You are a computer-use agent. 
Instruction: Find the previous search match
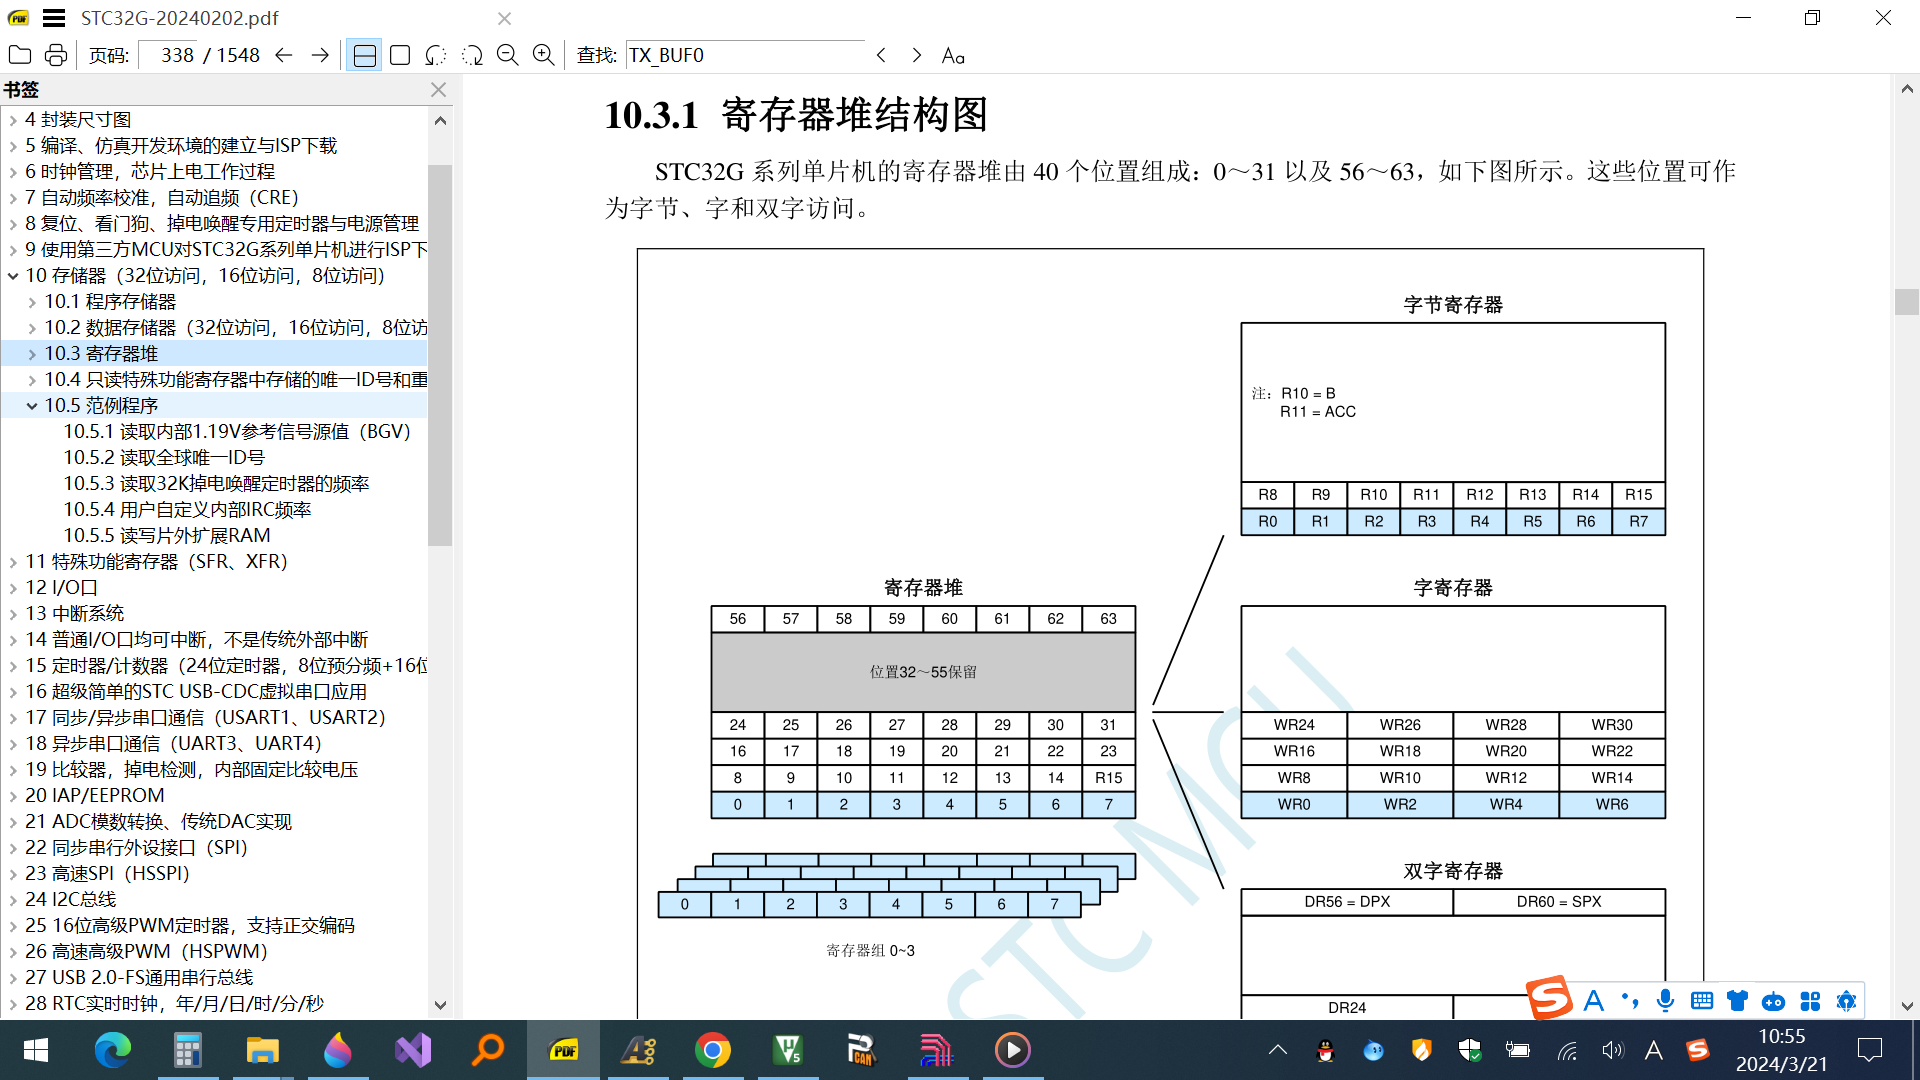881,55
